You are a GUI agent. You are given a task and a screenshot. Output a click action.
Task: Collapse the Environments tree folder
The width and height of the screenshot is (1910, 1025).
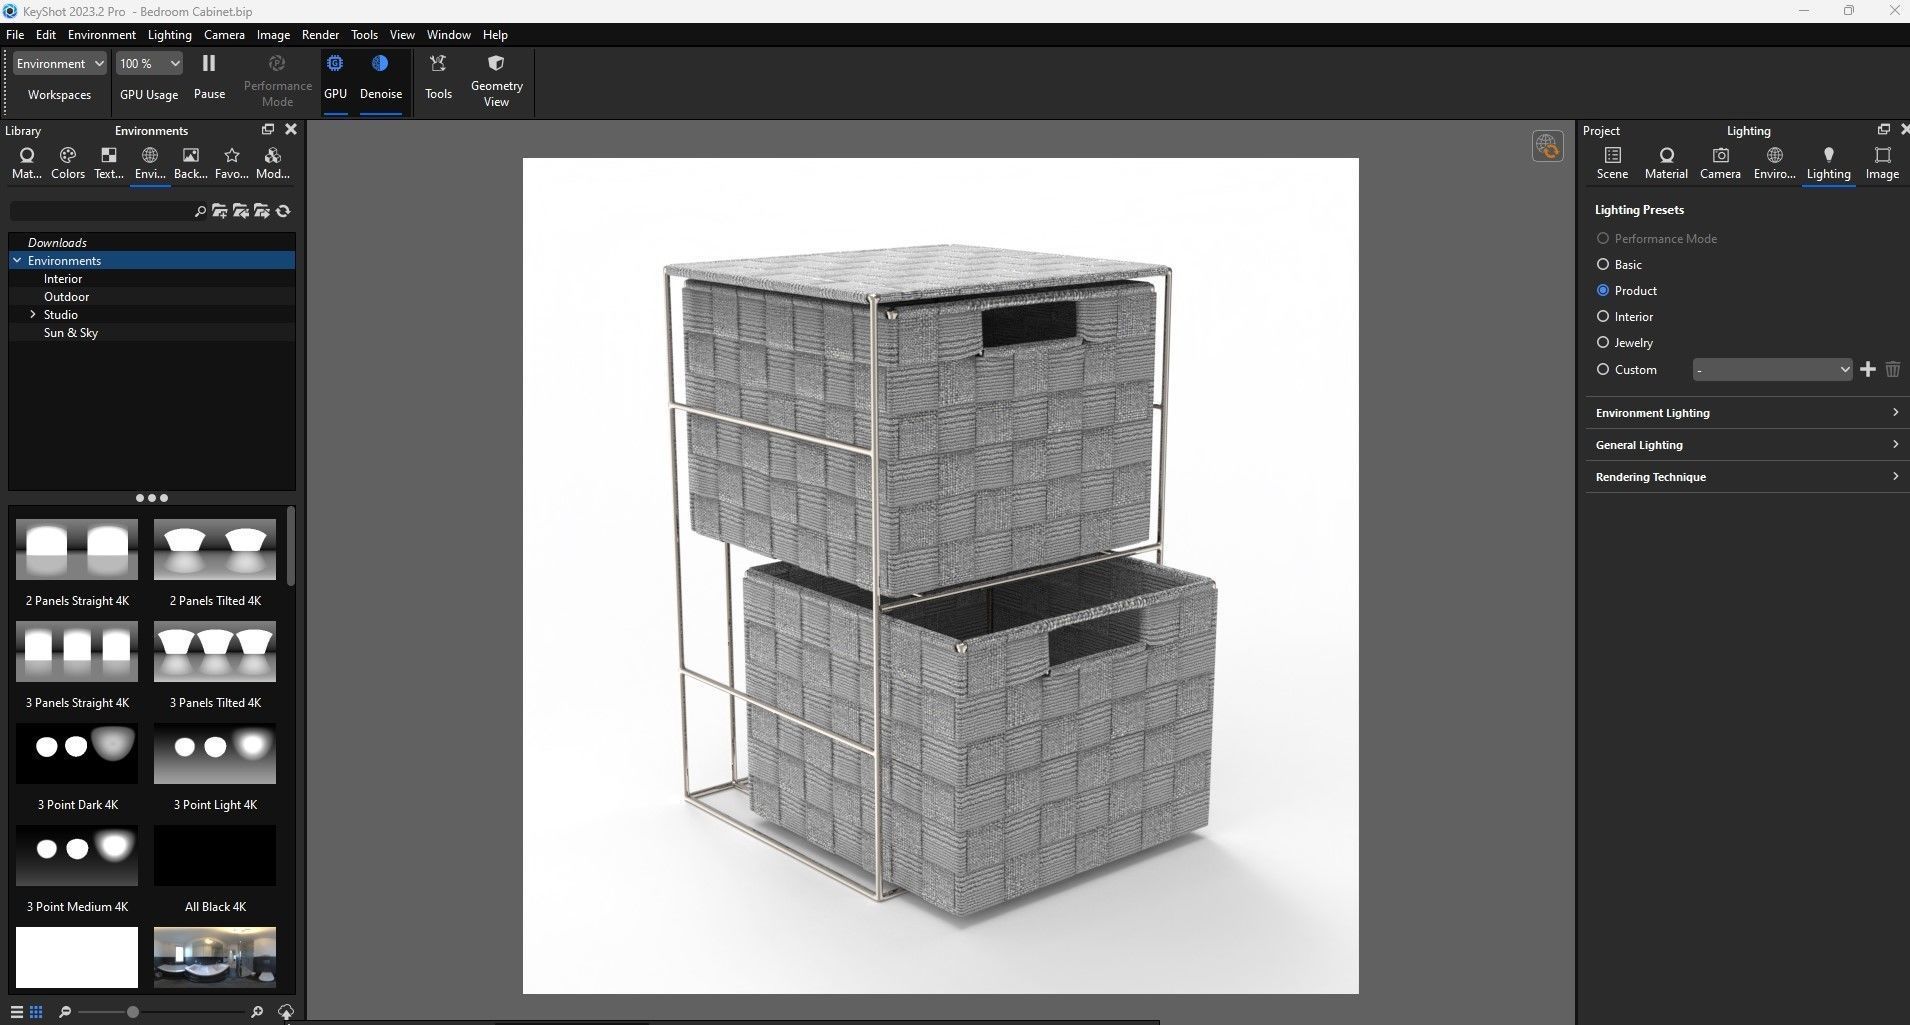point(17,260)
